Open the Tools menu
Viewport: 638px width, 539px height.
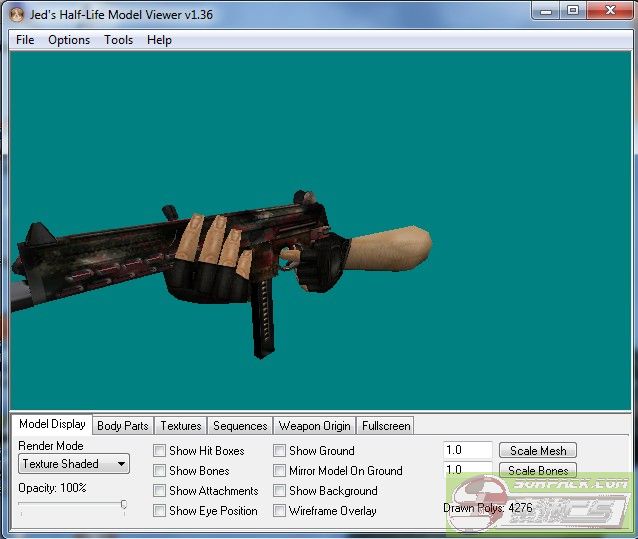118,40
